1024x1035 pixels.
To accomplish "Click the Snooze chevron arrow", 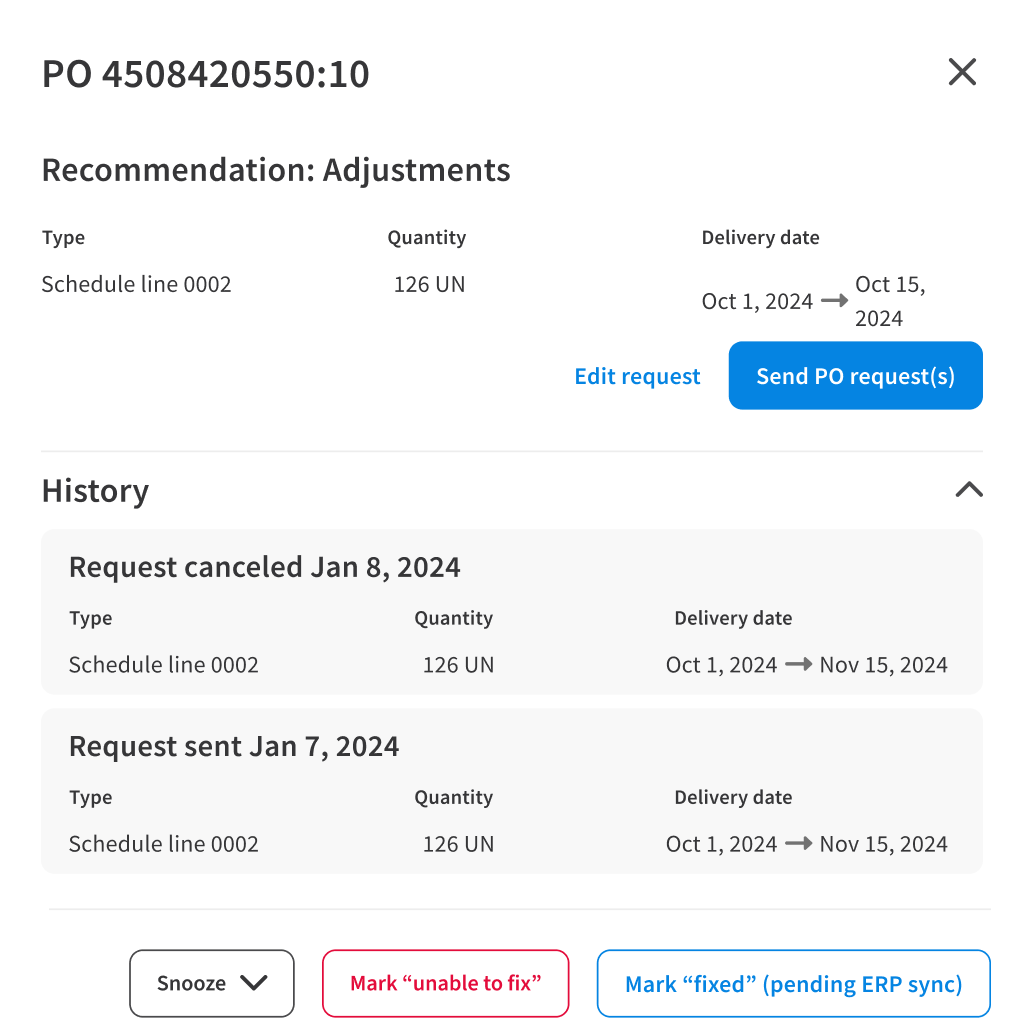I will click(254, 983).
